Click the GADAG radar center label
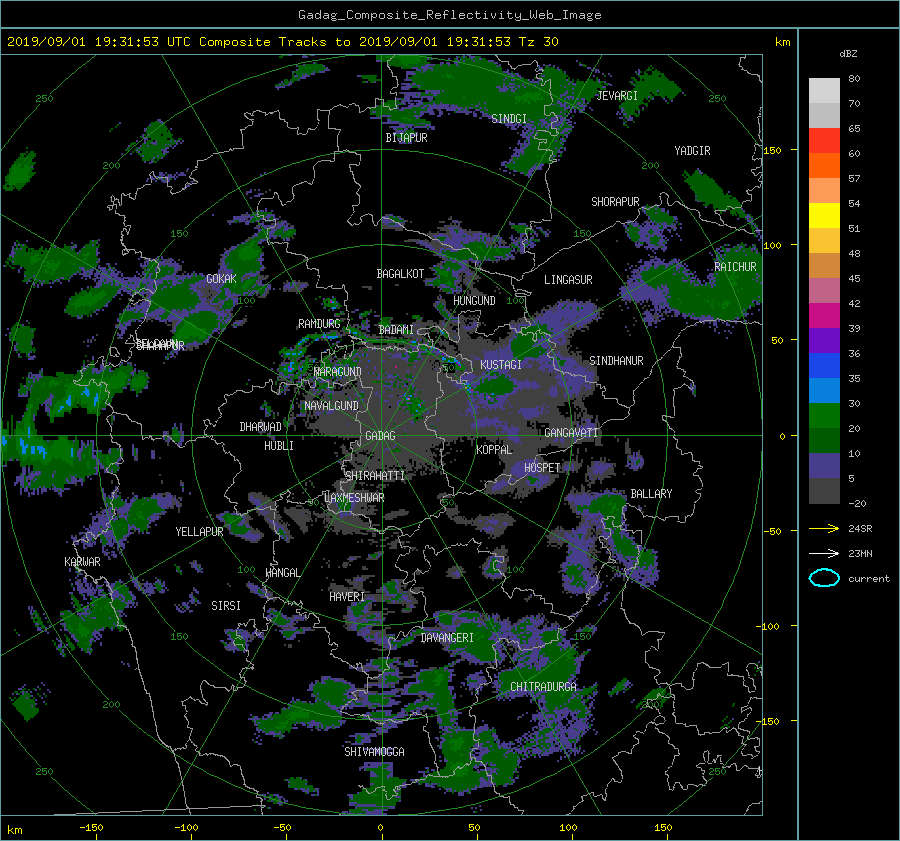The image size is (900, 841). (x=380, y=436)
